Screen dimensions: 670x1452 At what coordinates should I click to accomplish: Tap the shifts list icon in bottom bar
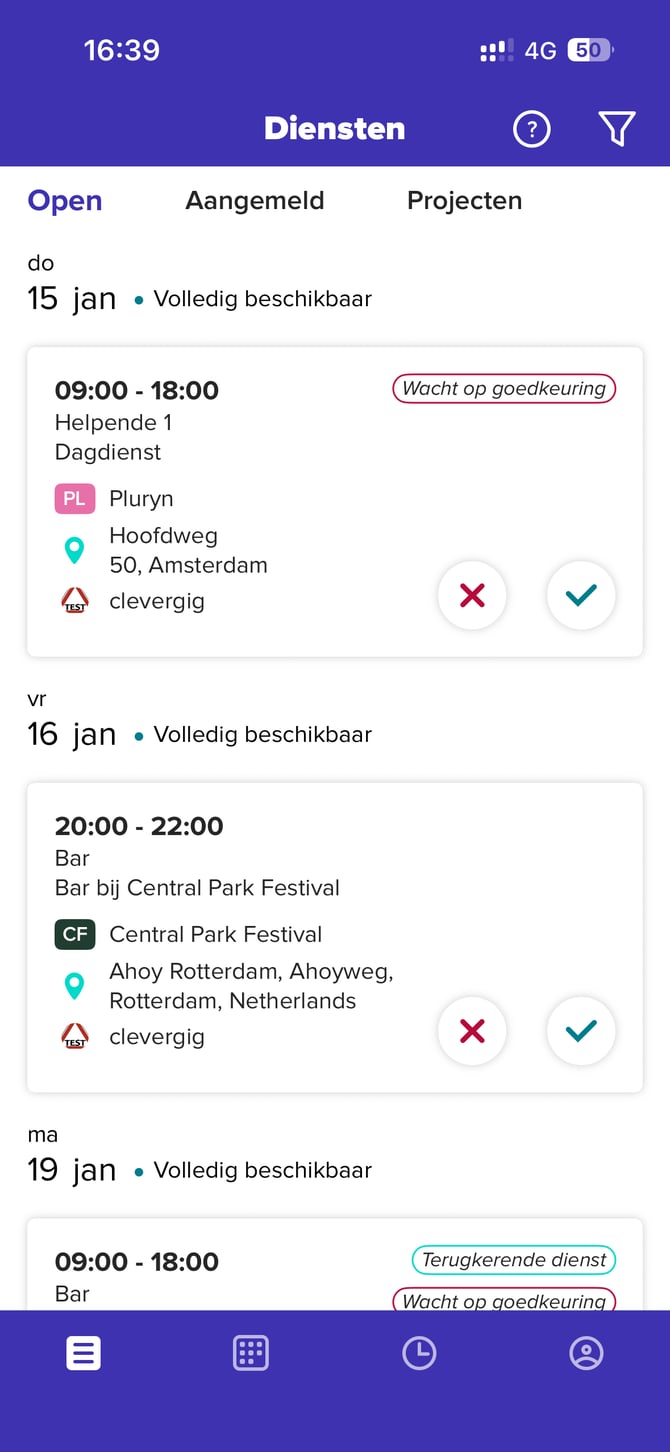point(83,1353)
